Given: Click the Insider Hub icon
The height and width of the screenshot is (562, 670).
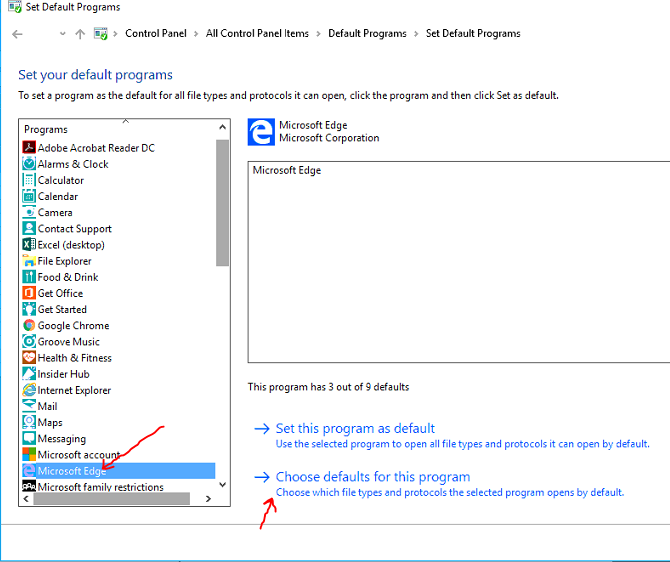Looking at the screenshot, I should pos(29,374).
